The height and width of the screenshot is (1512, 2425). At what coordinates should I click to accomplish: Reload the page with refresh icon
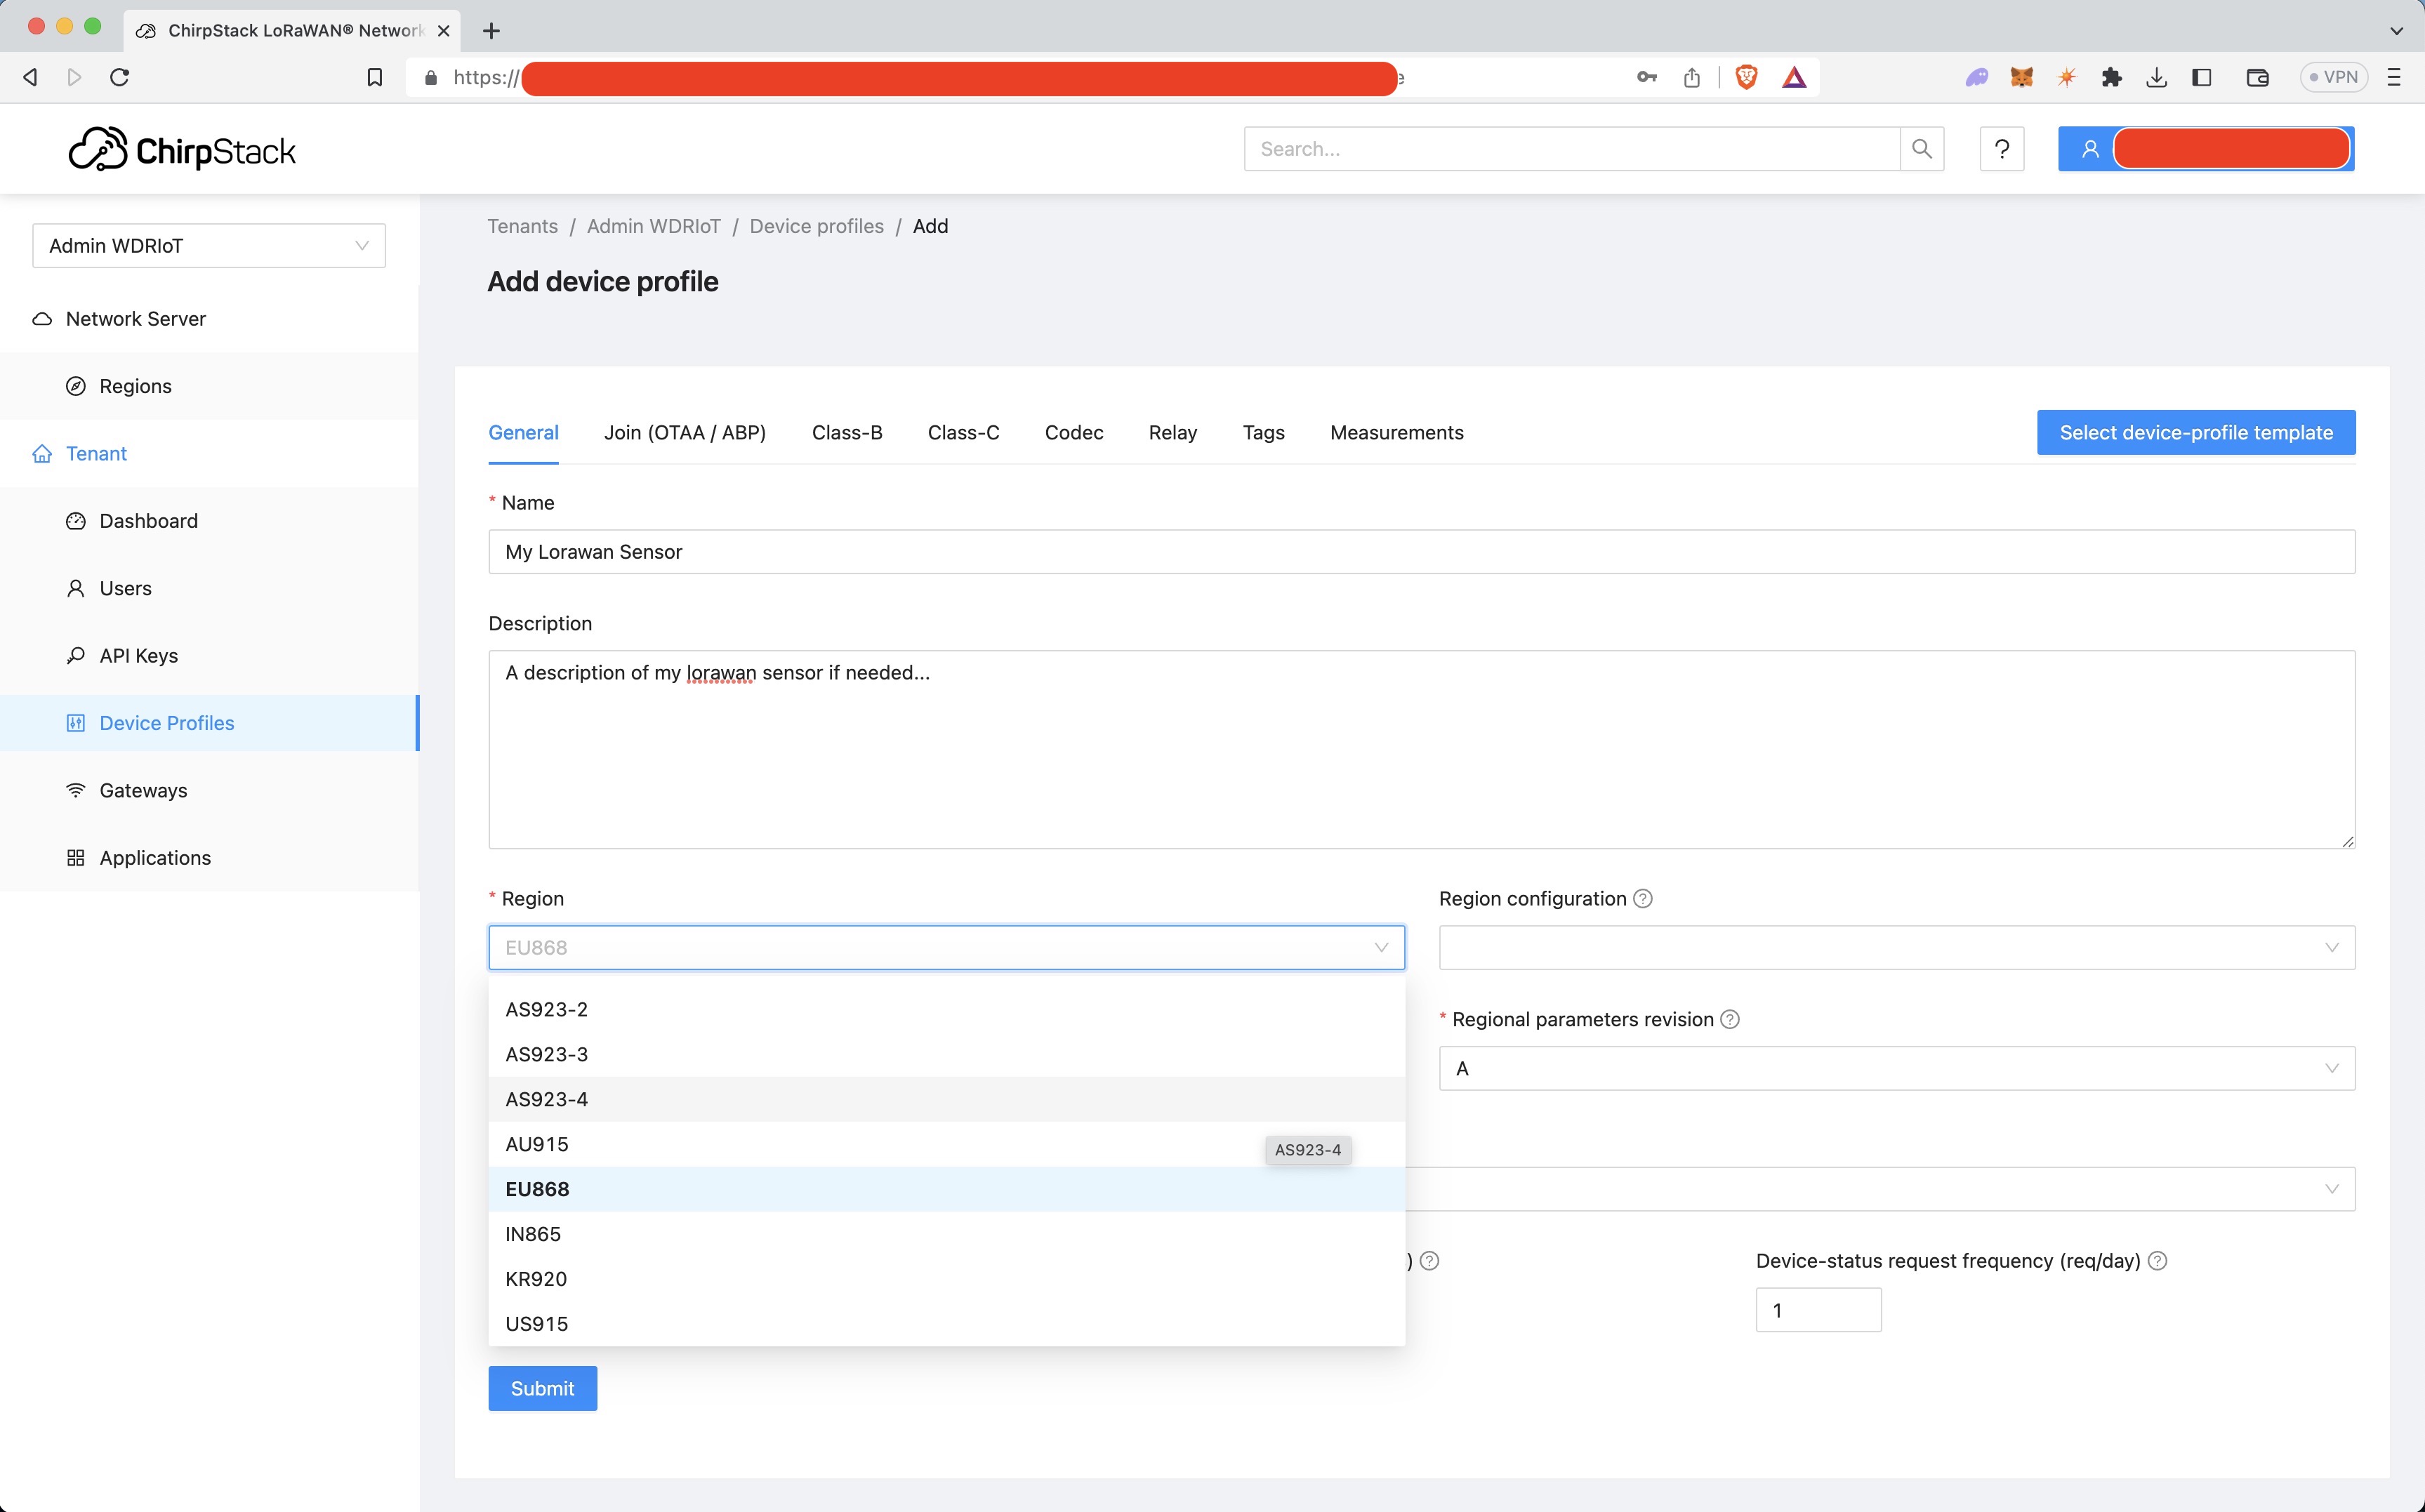[x=119, y=77]
